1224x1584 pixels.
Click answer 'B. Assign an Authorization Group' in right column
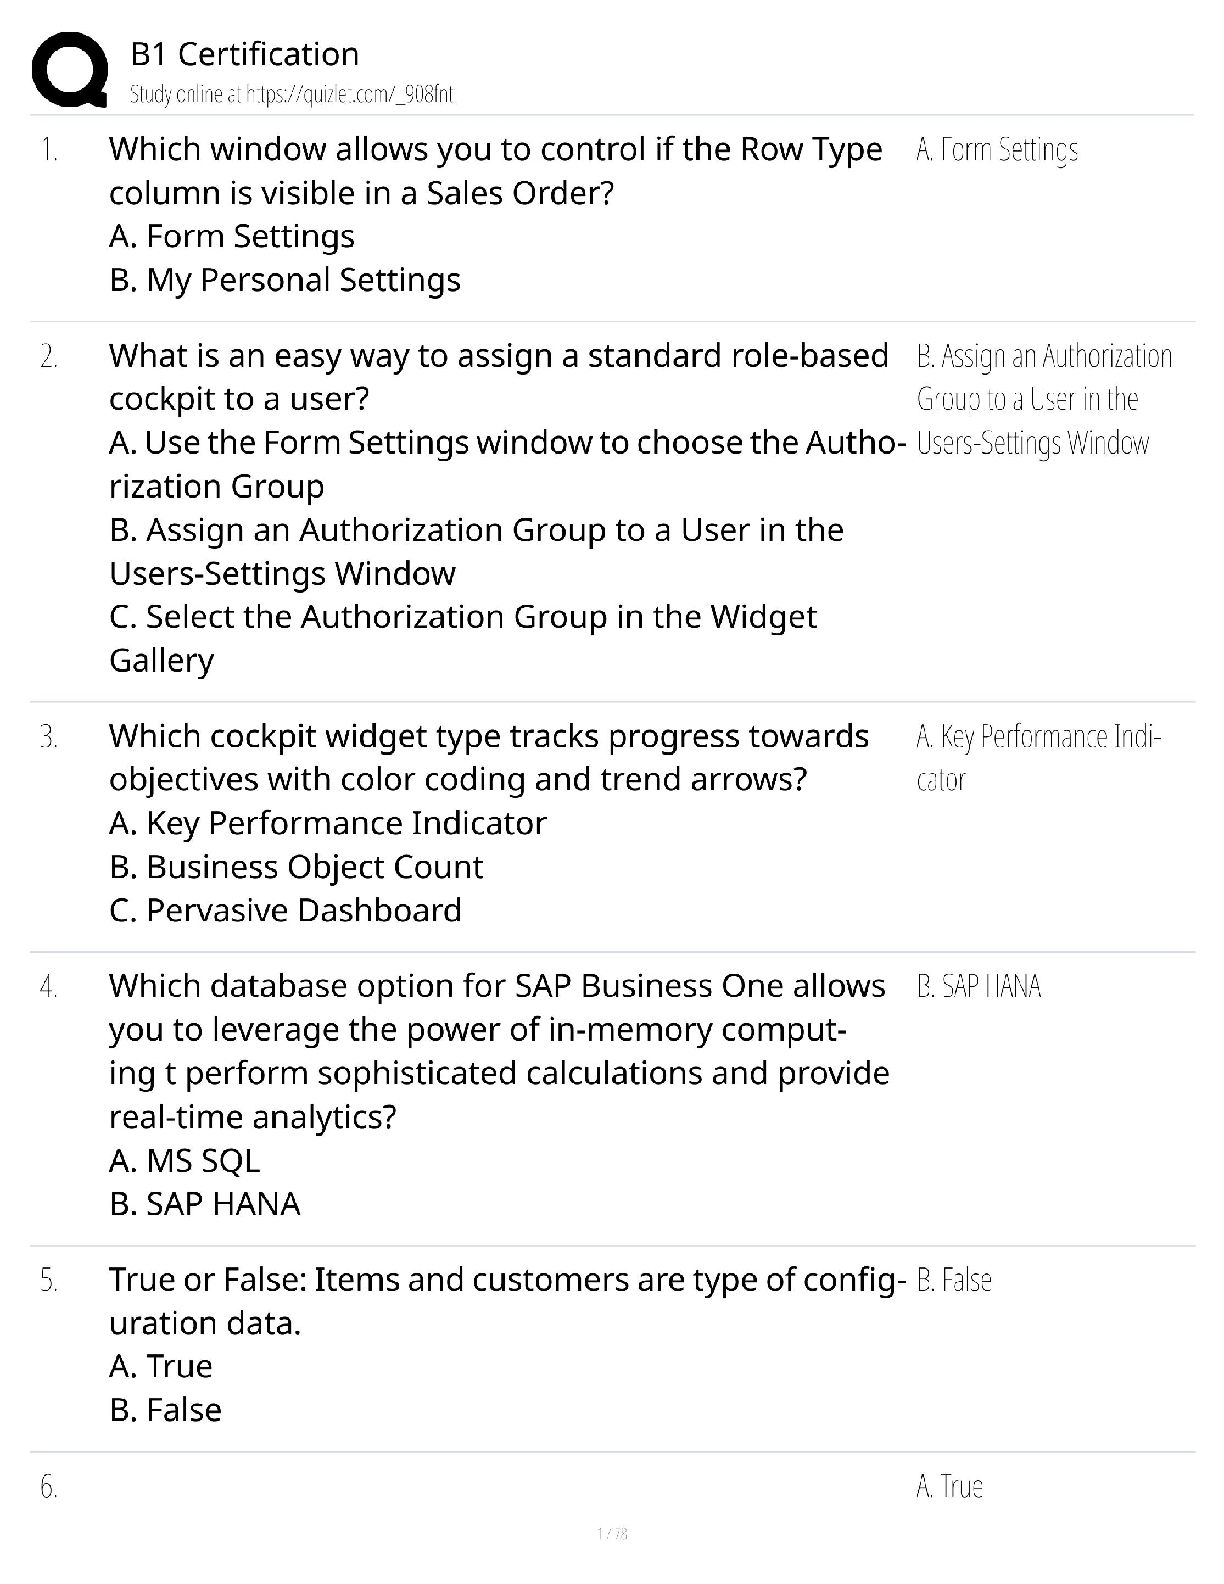point(1043,399)
